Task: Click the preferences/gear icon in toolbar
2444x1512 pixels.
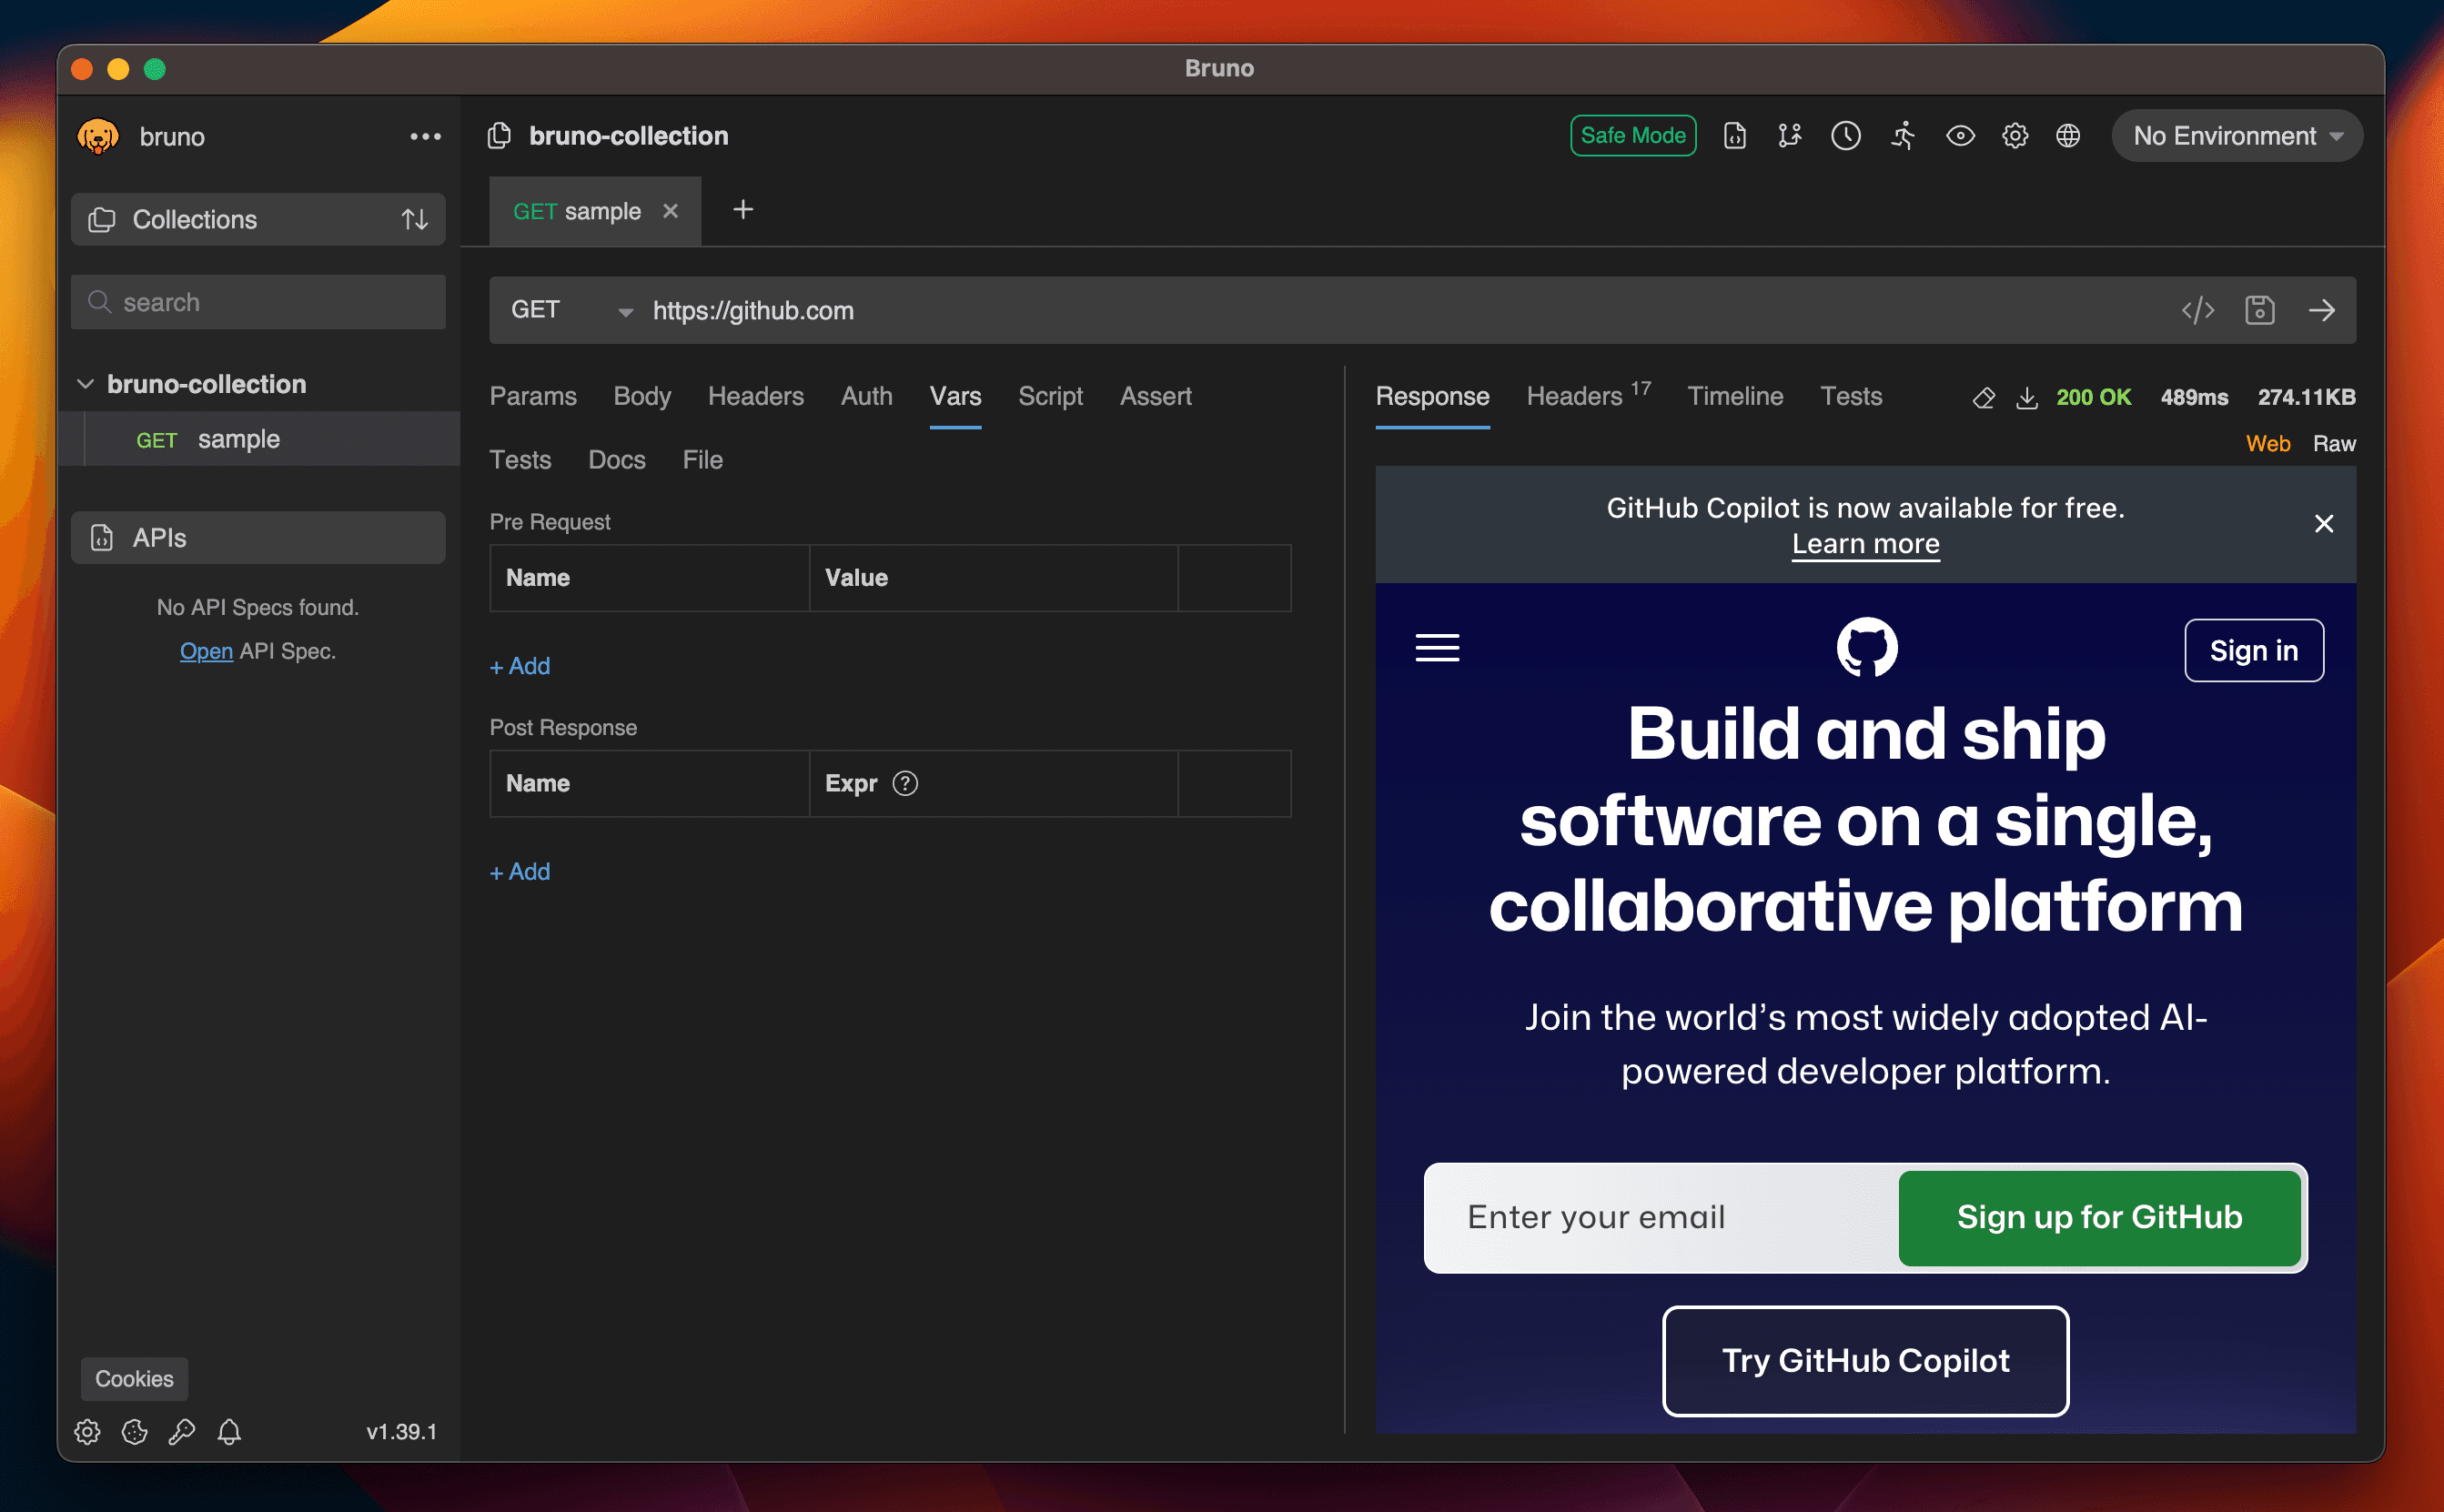Action: click(x=2016, y=135)
